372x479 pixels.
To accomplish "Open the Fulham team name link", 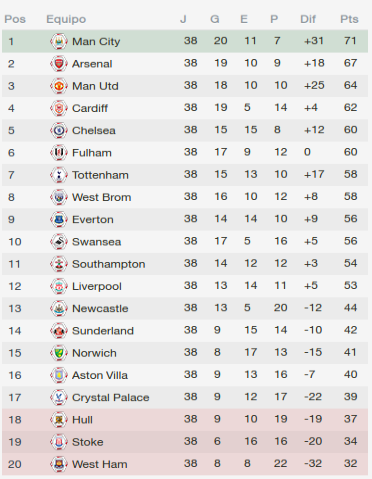I will 92,153.
